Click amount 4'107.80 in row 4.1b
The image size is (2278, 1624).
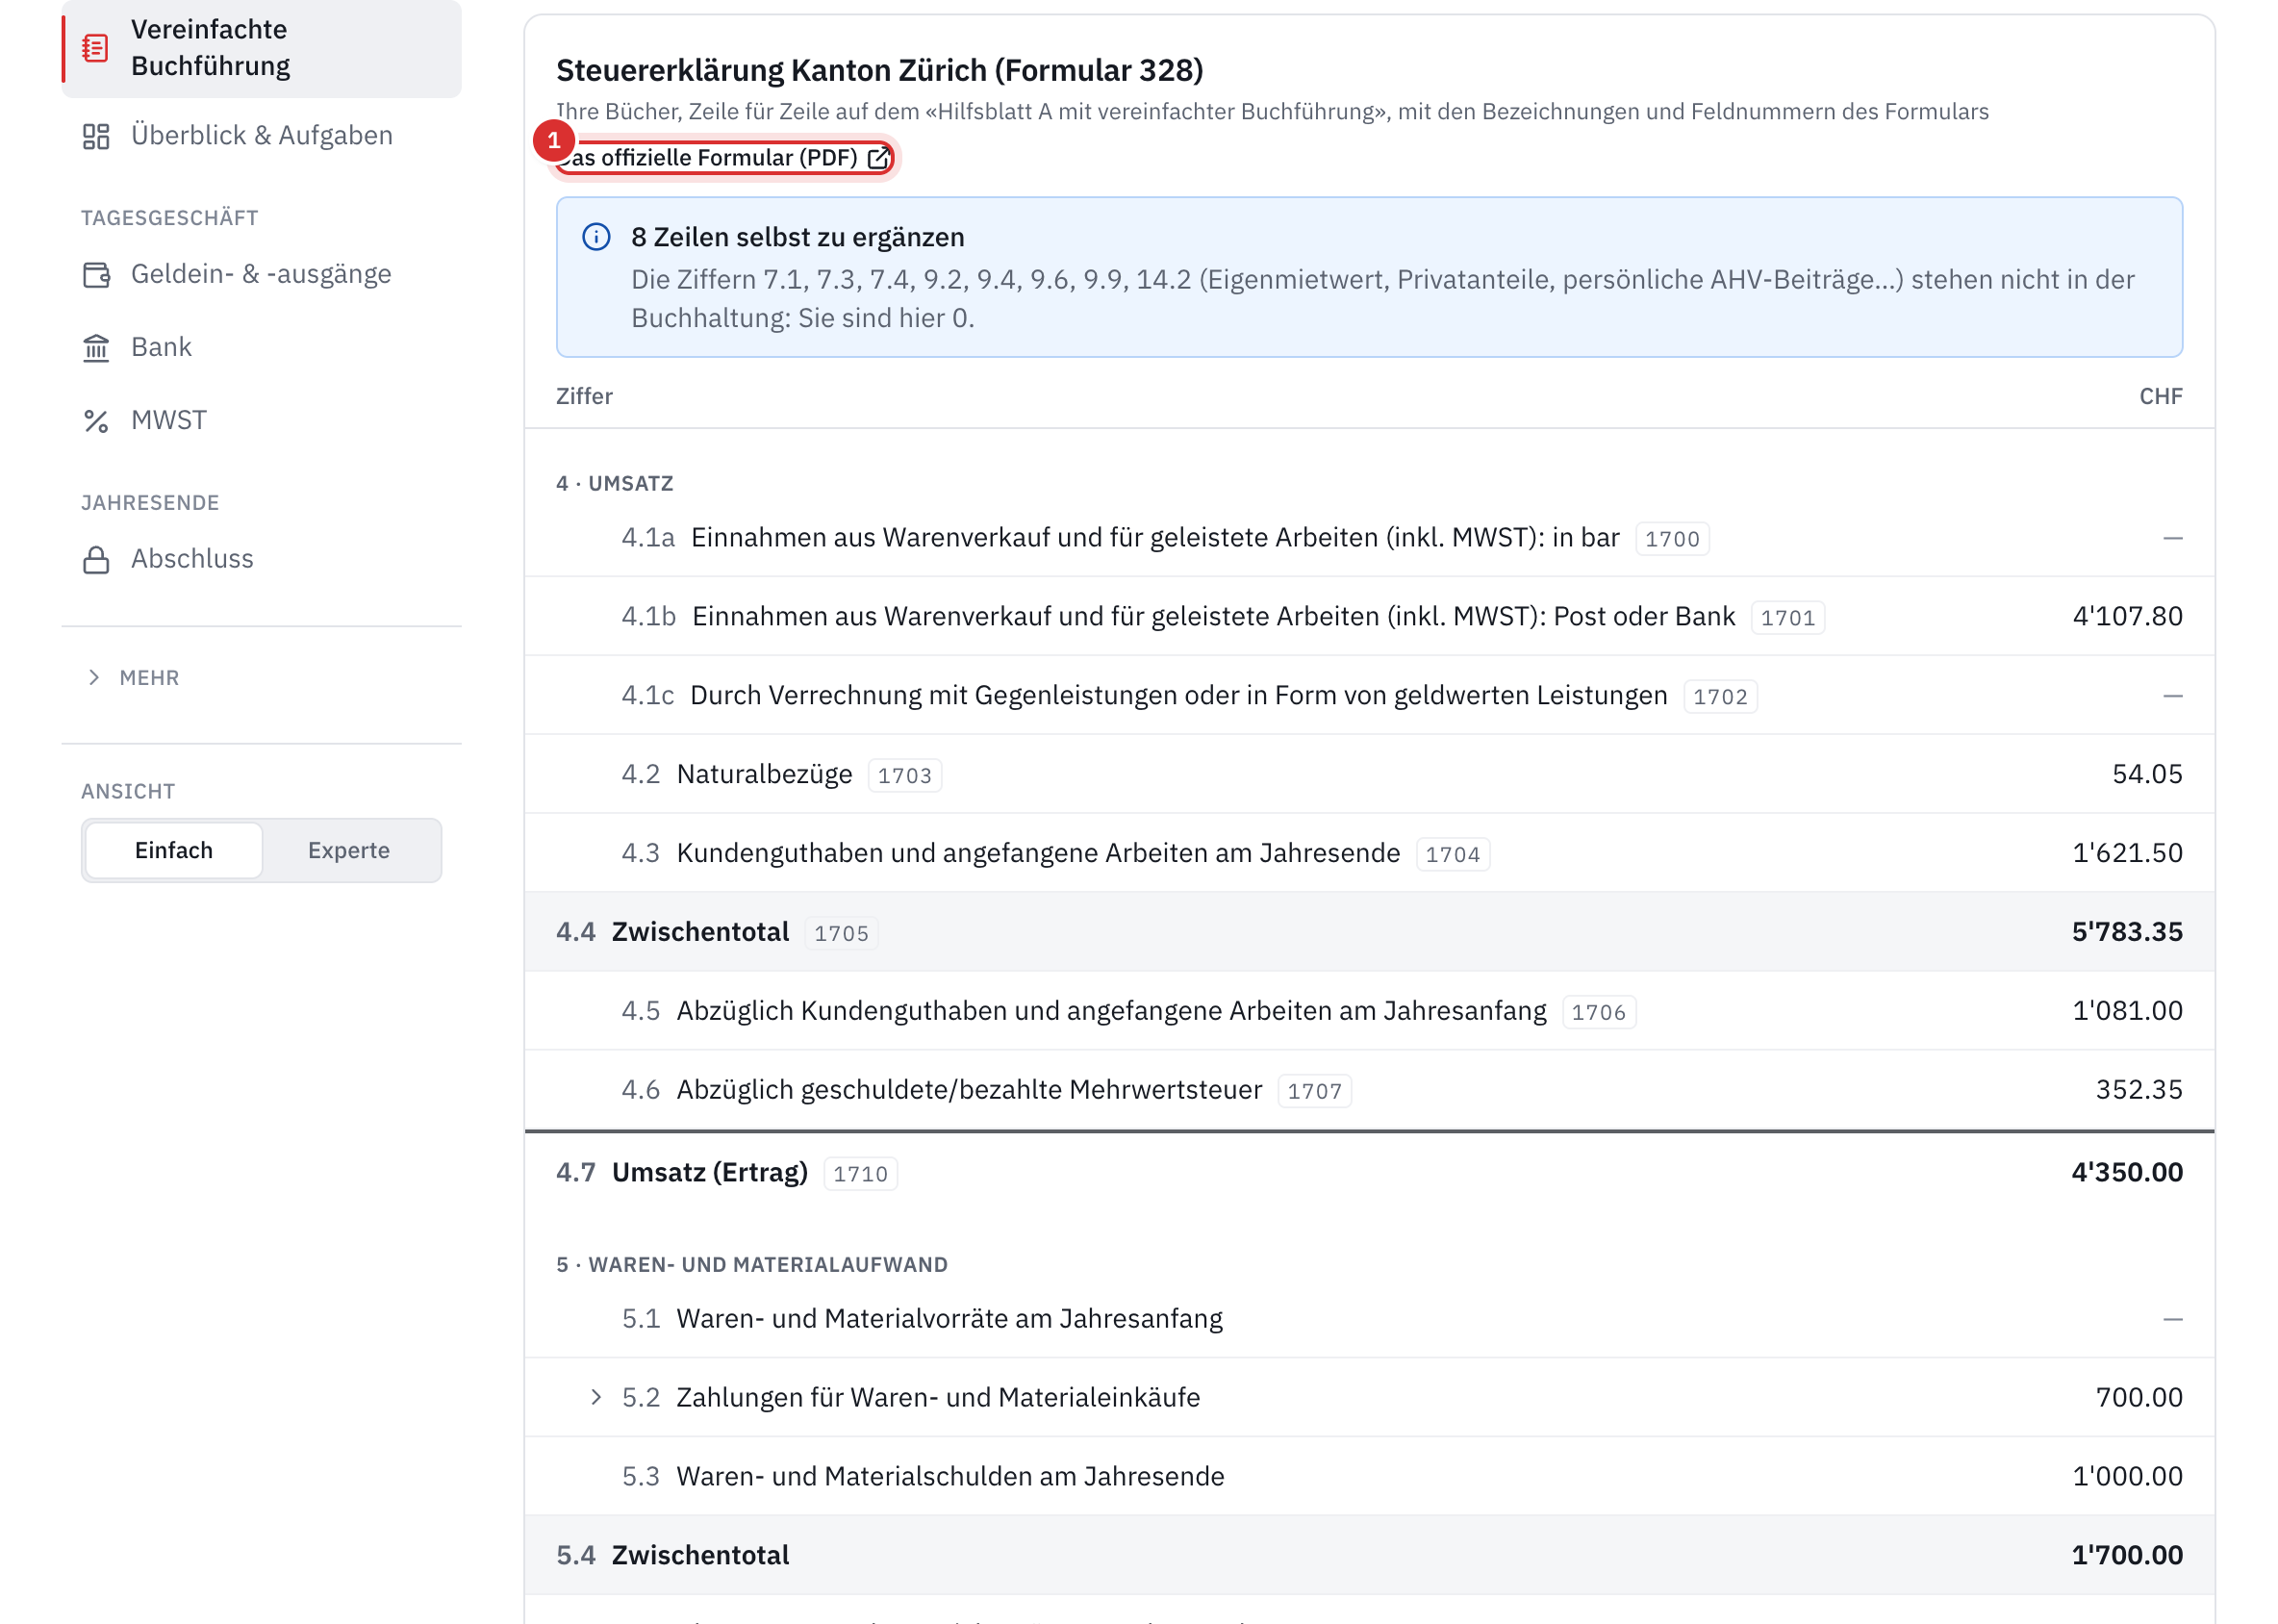point(2127,616)
